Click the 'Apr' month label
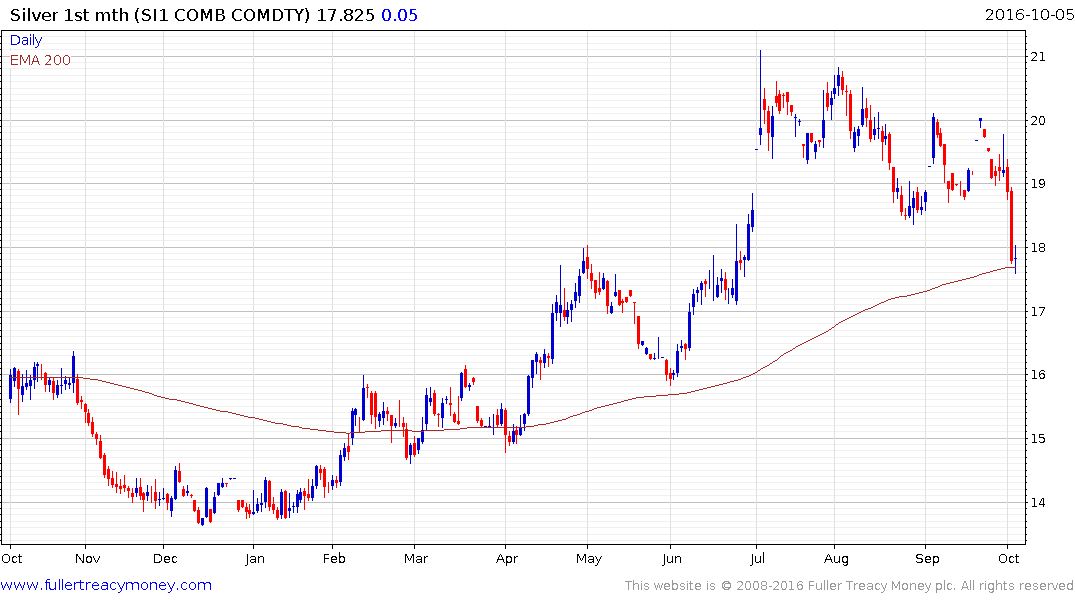Image resolution: width=1075 pixels, height=600 pixels. [507, 558]
